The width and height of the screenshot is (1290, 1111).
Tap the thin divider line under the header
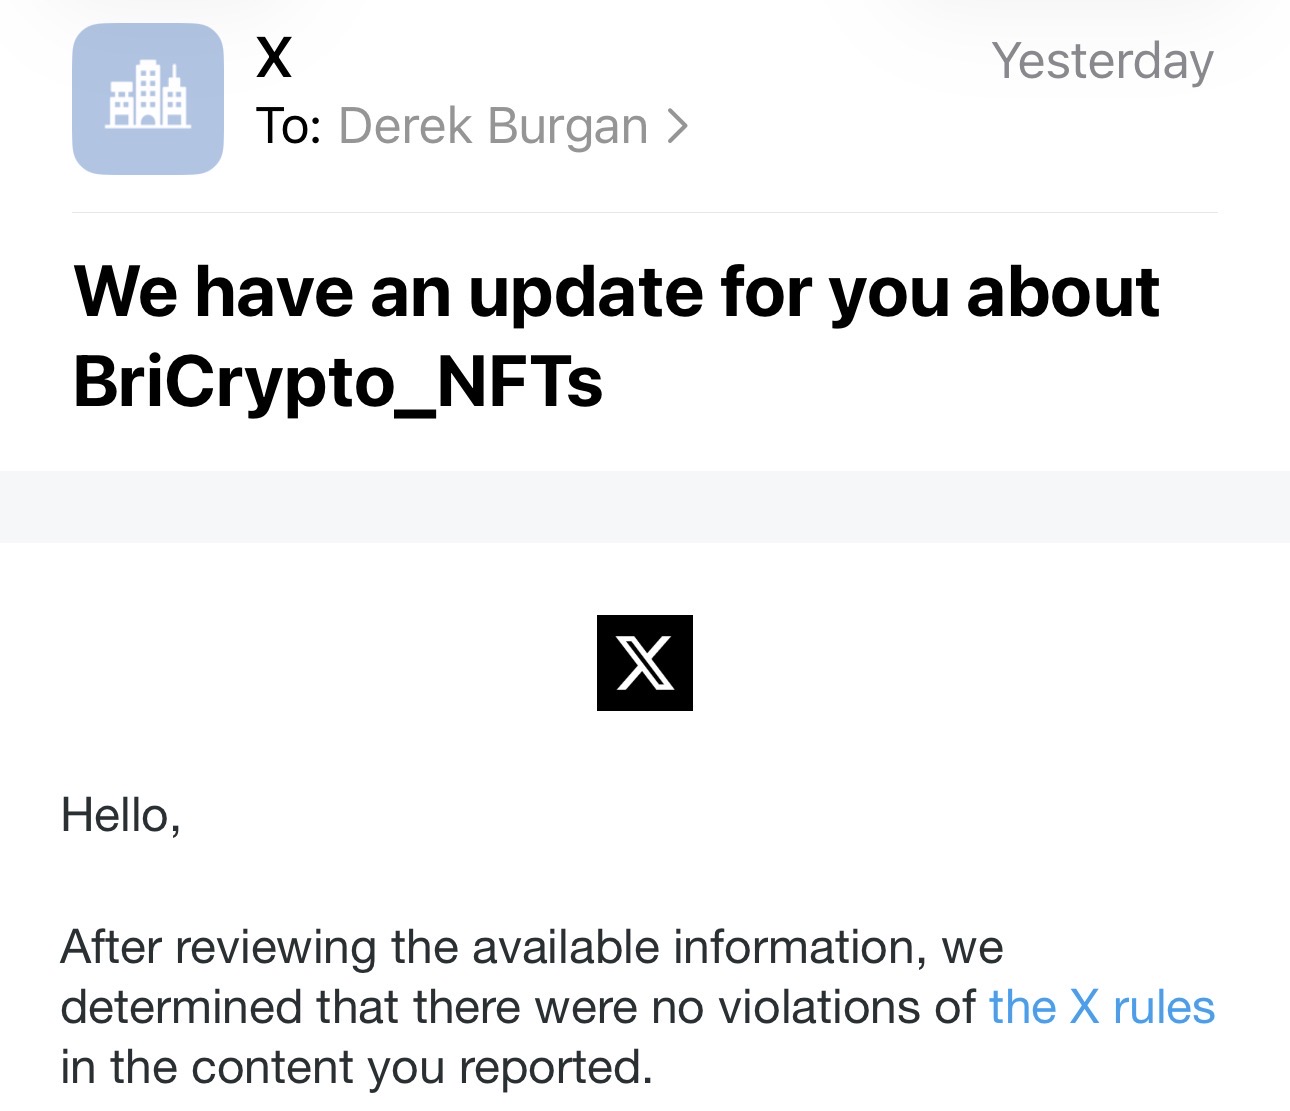point(645,212)
